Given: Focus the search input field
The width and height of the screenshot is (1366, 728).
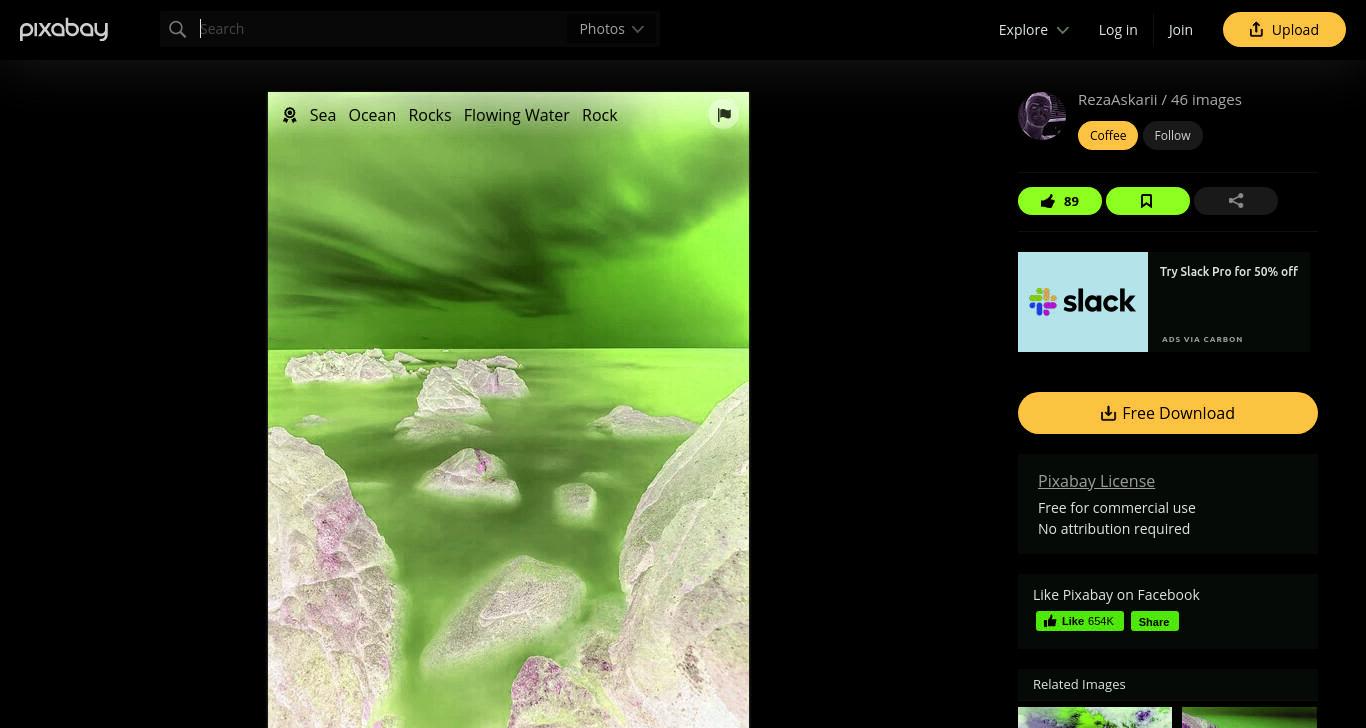Looking at the screenshot, I should click(380, 29).
